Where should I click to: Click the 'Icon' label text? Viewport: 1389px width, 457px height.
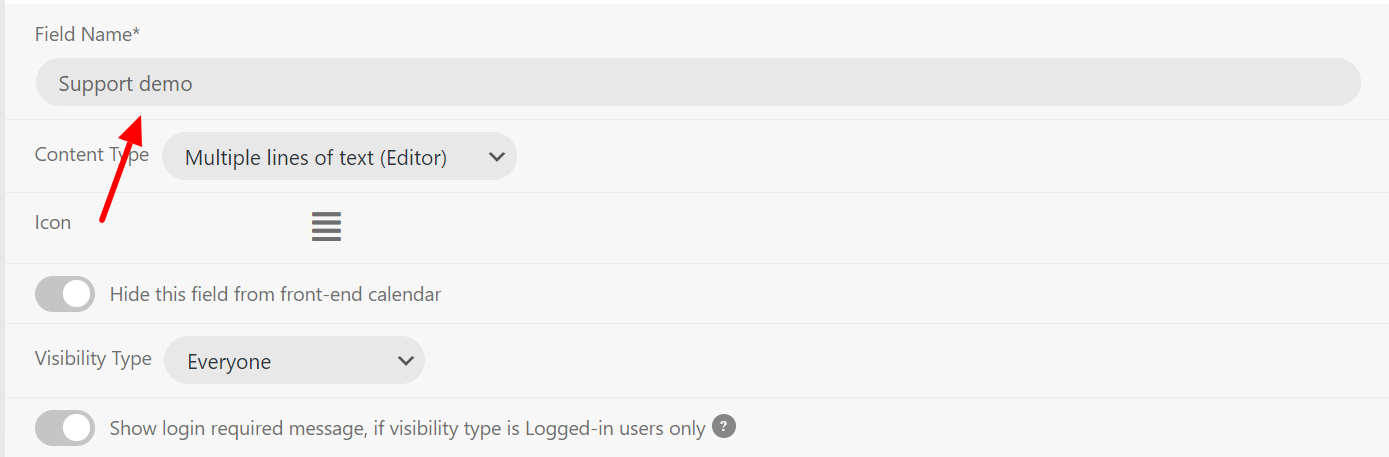(53, 223)
